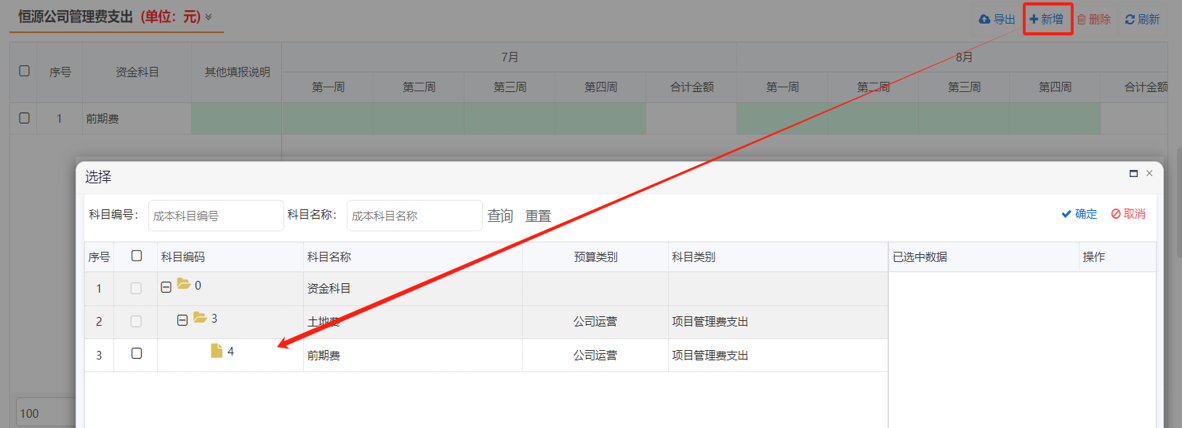This screenshot has height=428, width=1182.
Task: Click the 其他填报说明 green cell for 前期费
Action: [x=237, y=118]
